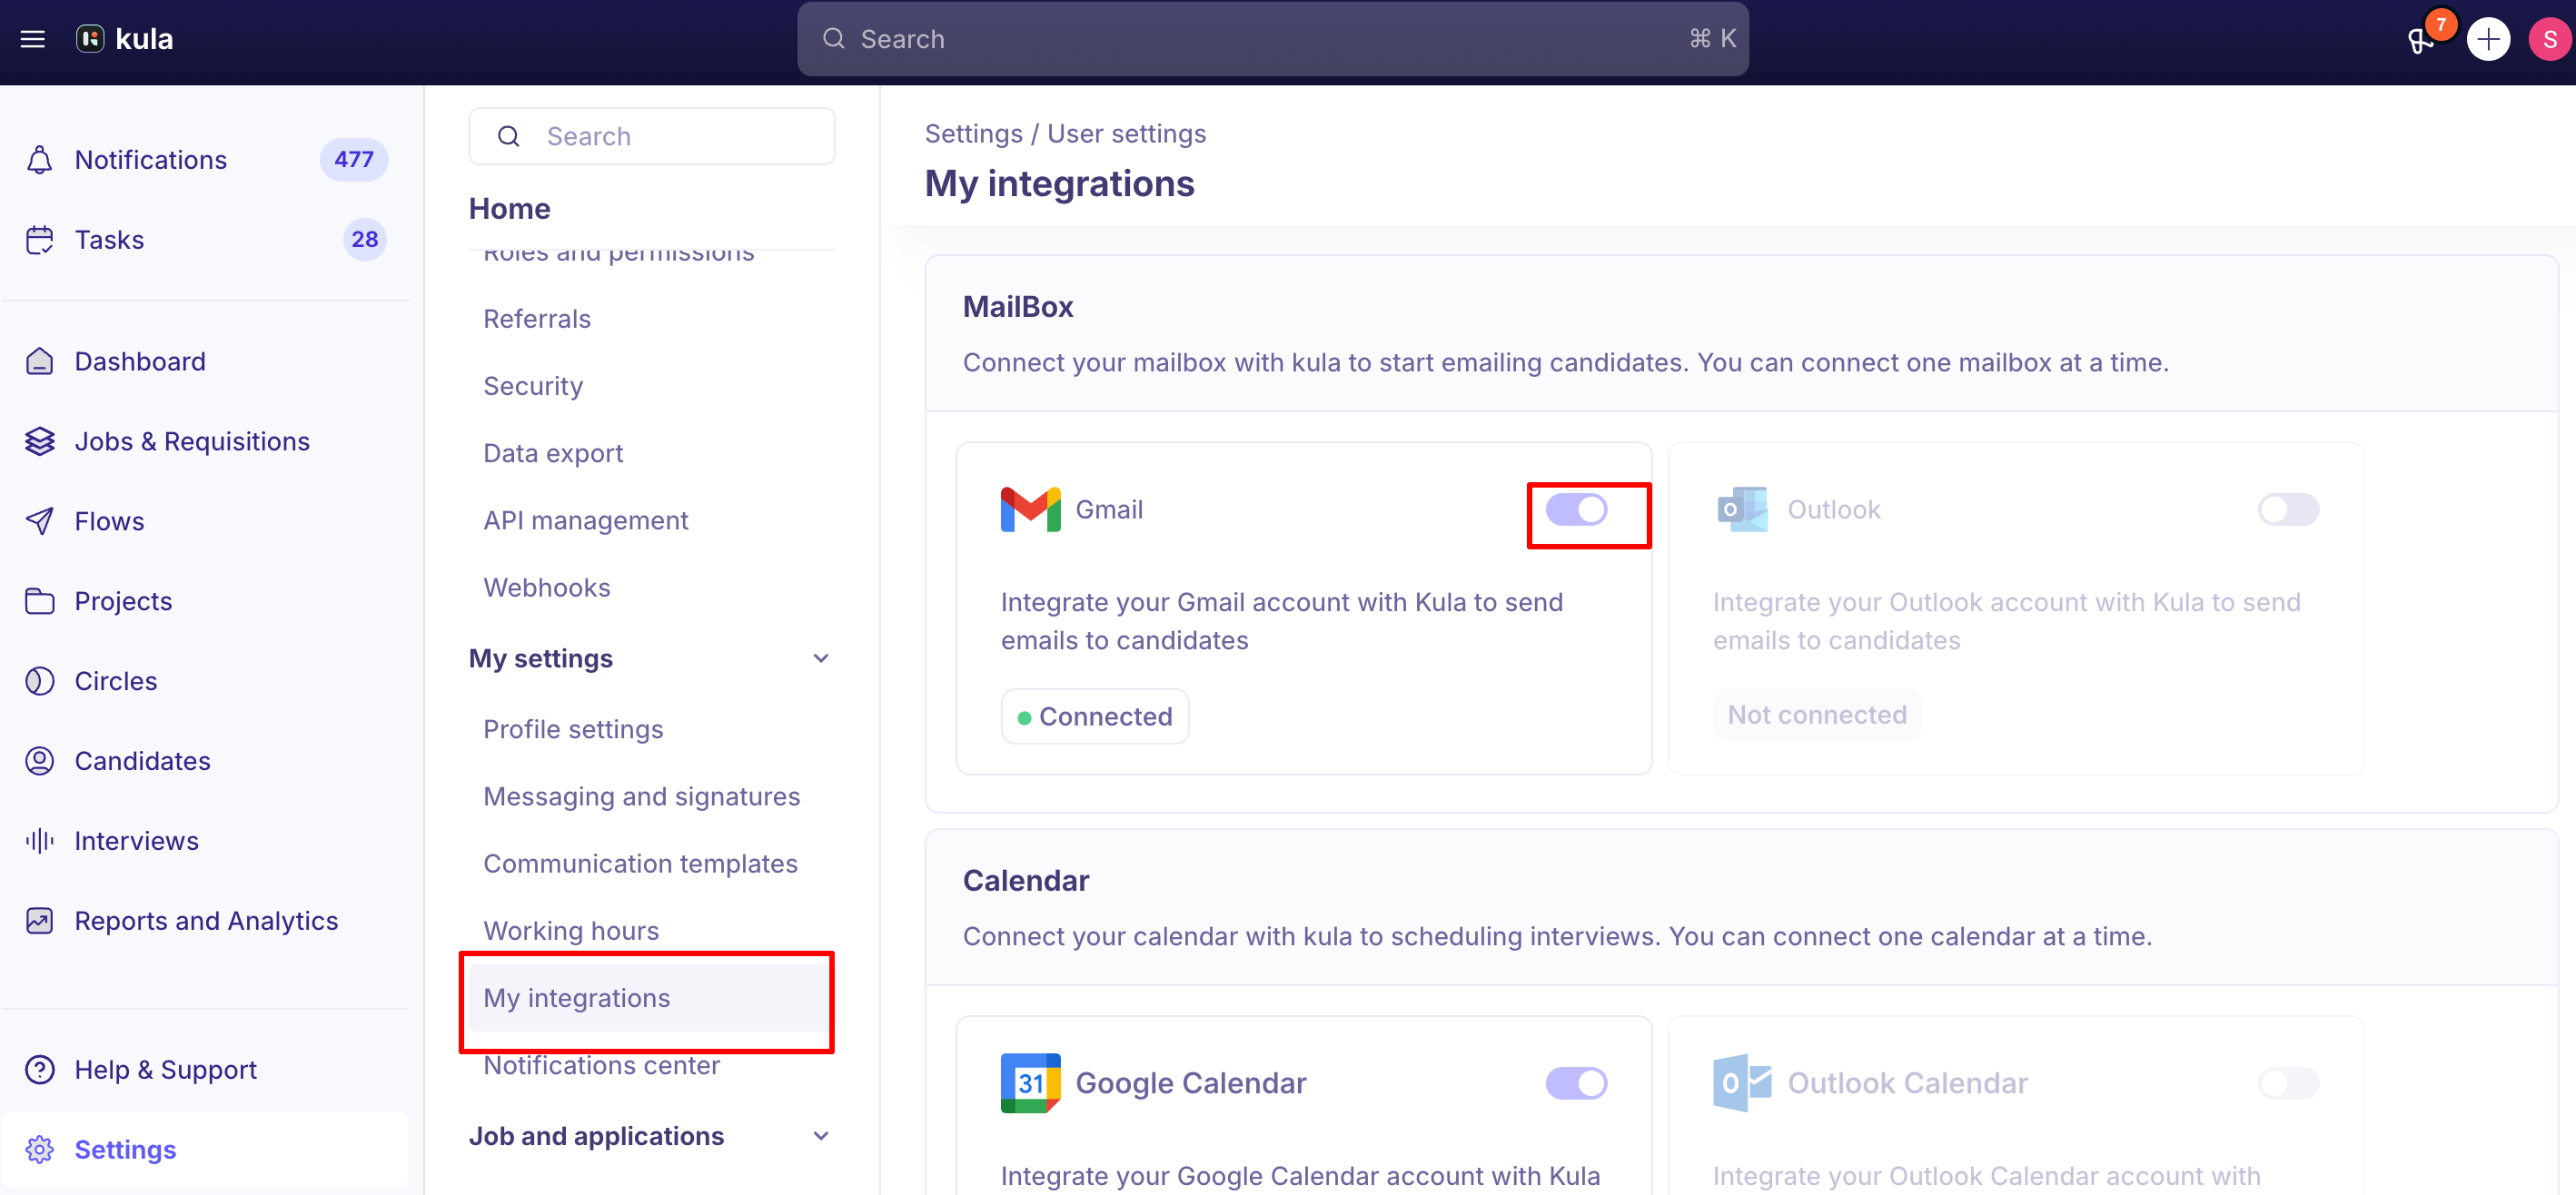Viewport: 2576px width, 1195px height.
Task: Click the Tasks calendar icon
Action: 39,240
